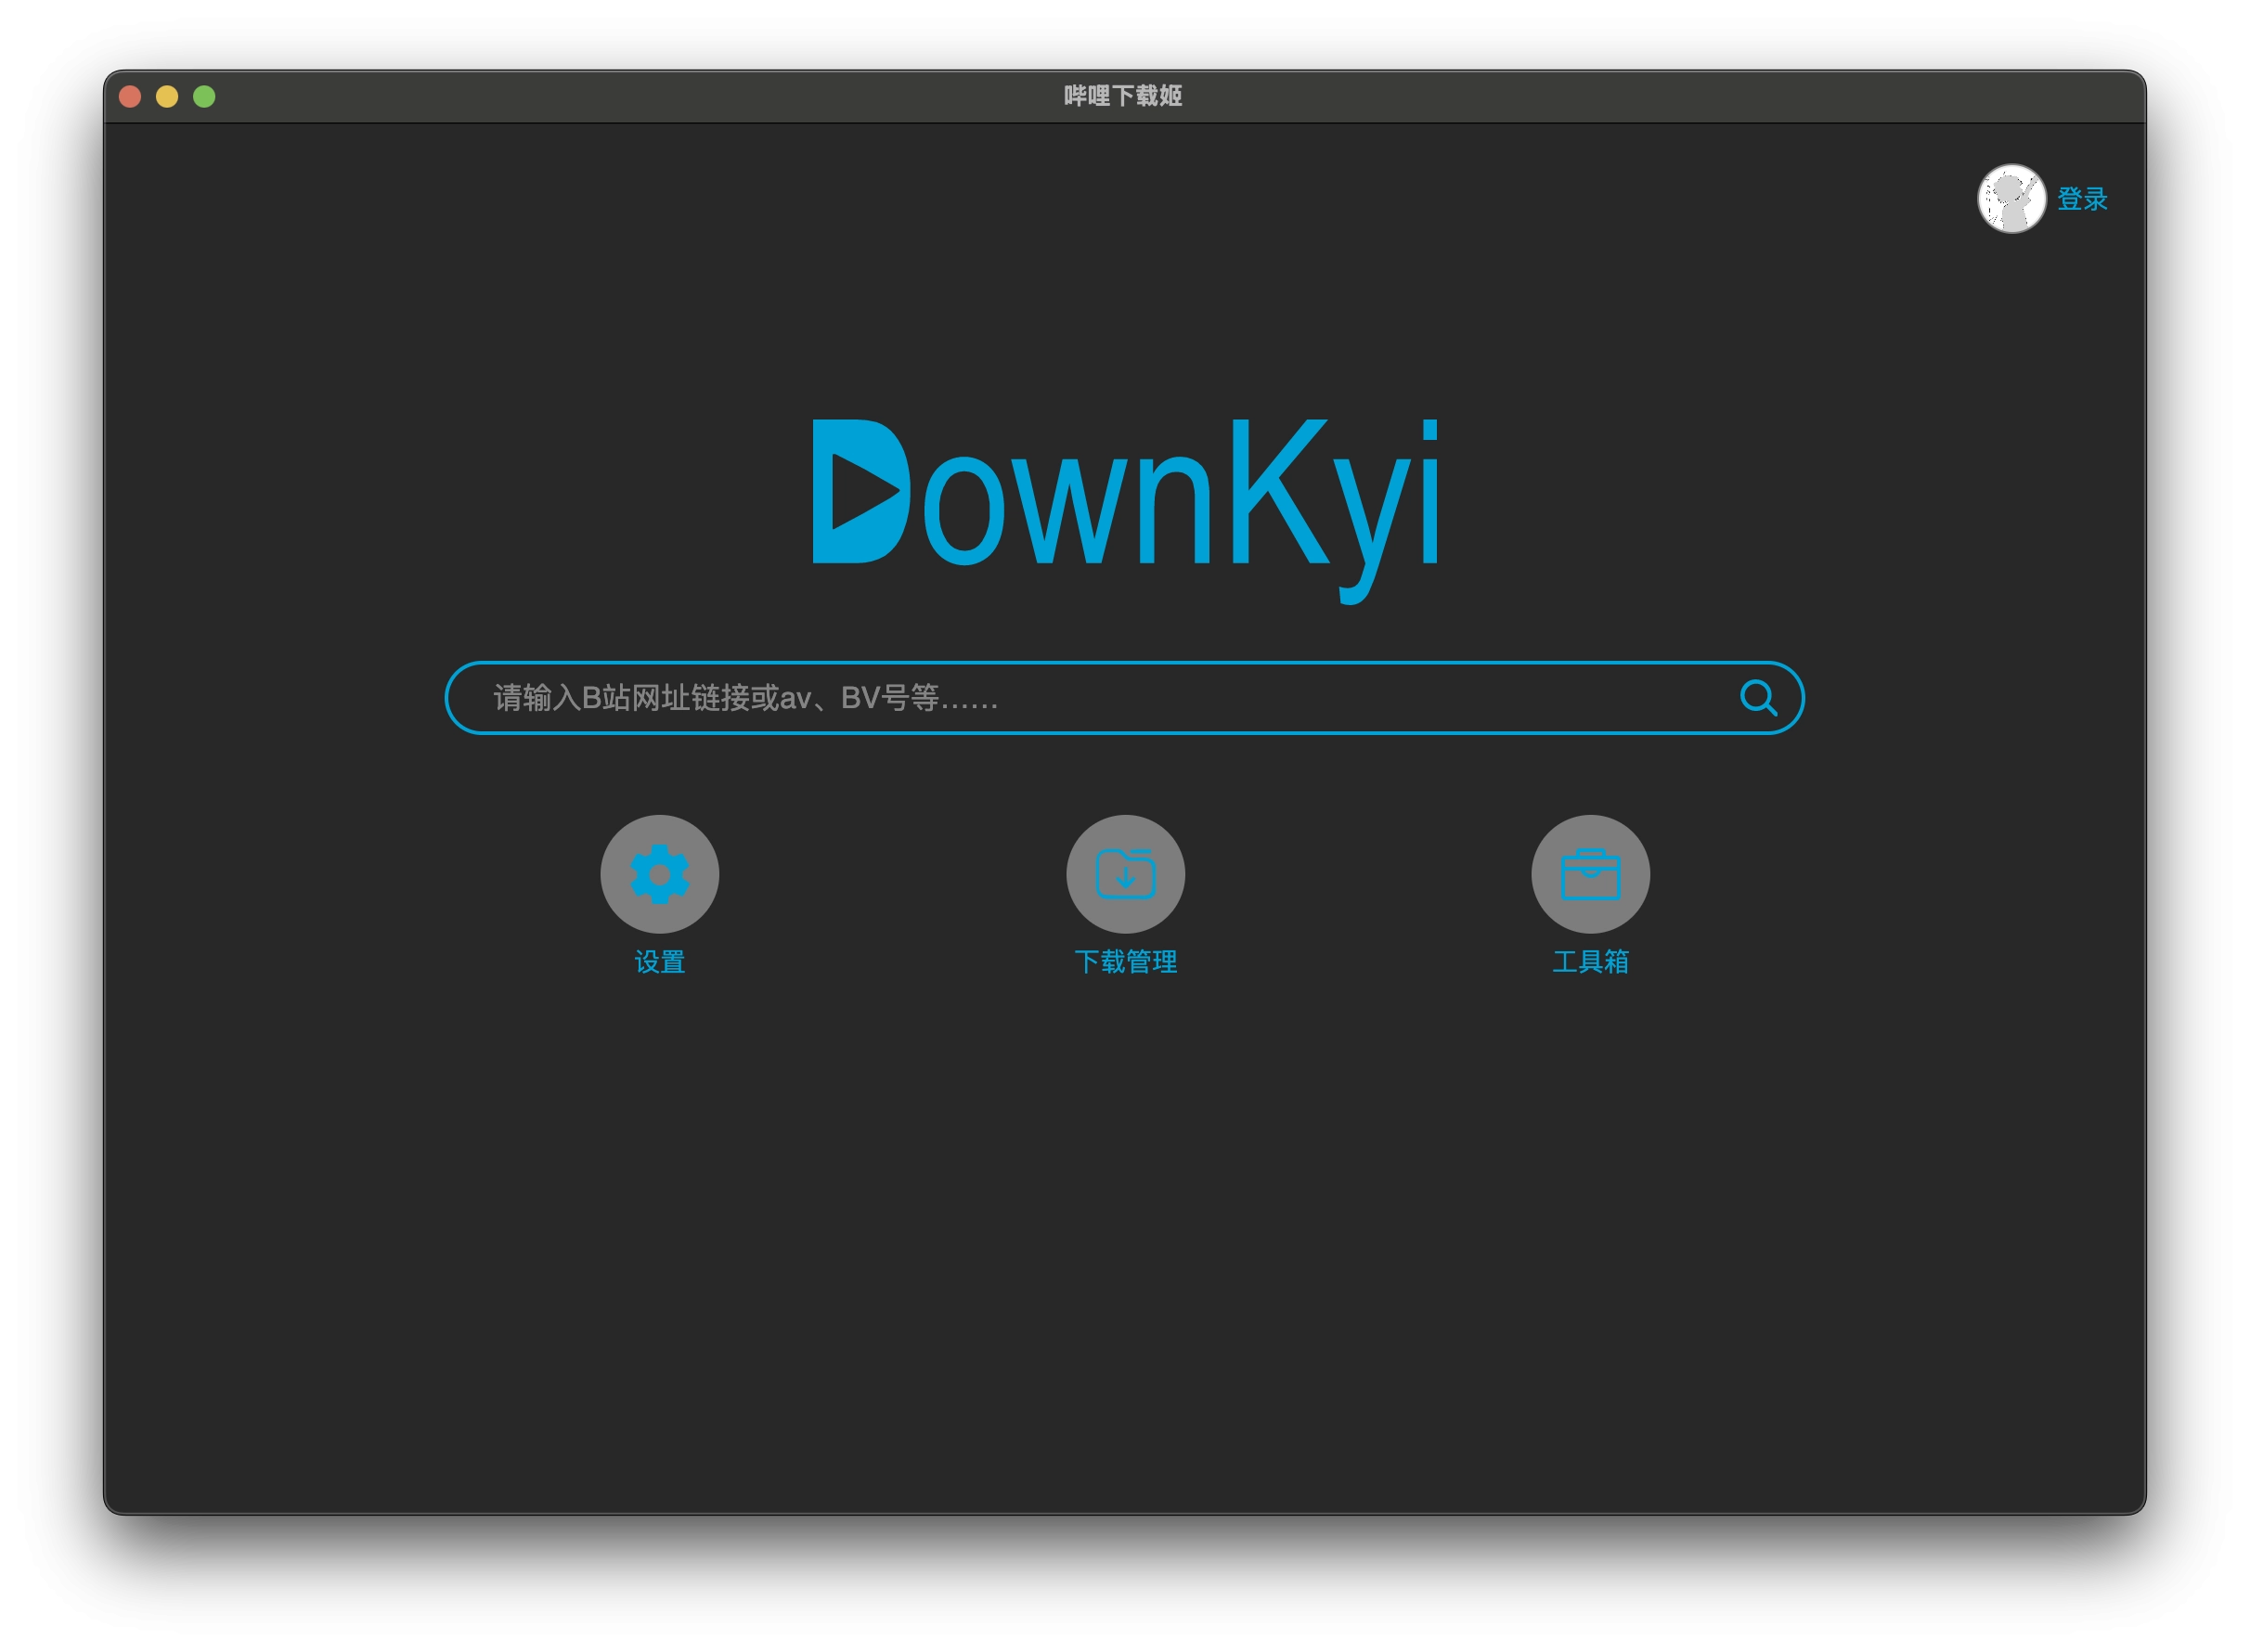Click the magnifier search icon
The width and height of the screenshot is (2250, 1652).
pos(1757,697)
